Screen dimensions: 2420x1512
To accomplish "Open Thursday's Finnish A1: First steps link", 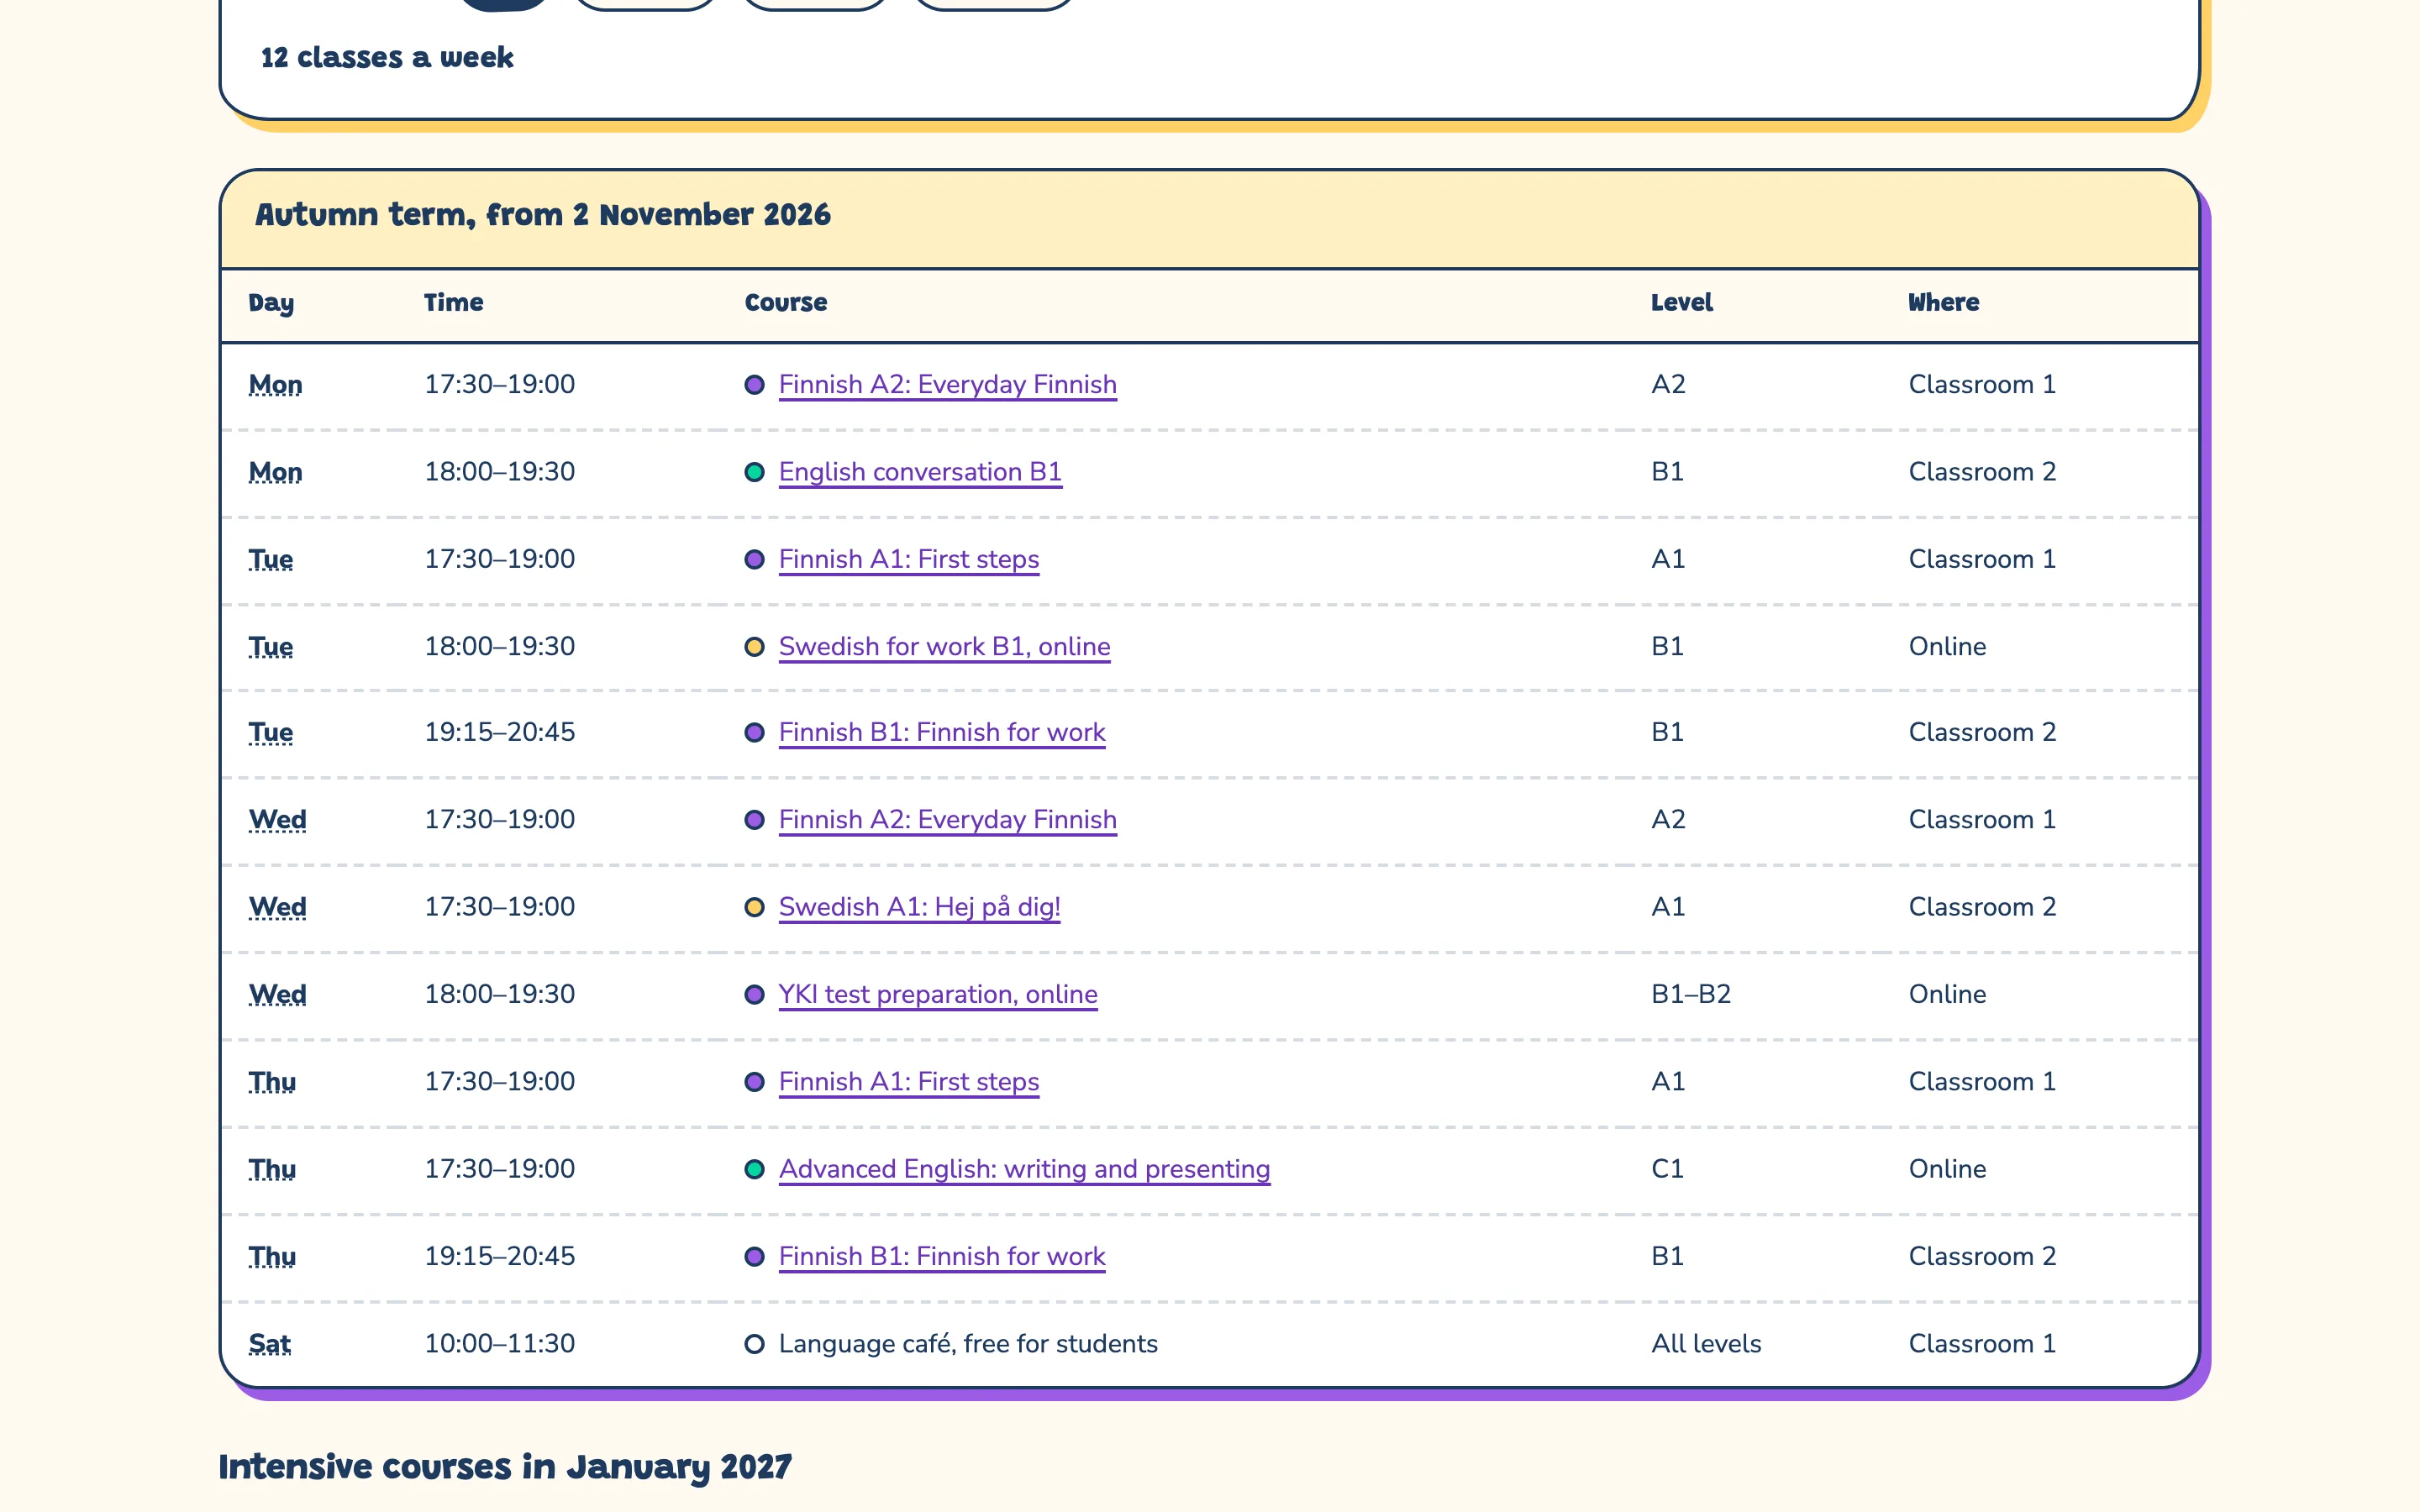I will tap(909, 1081).
